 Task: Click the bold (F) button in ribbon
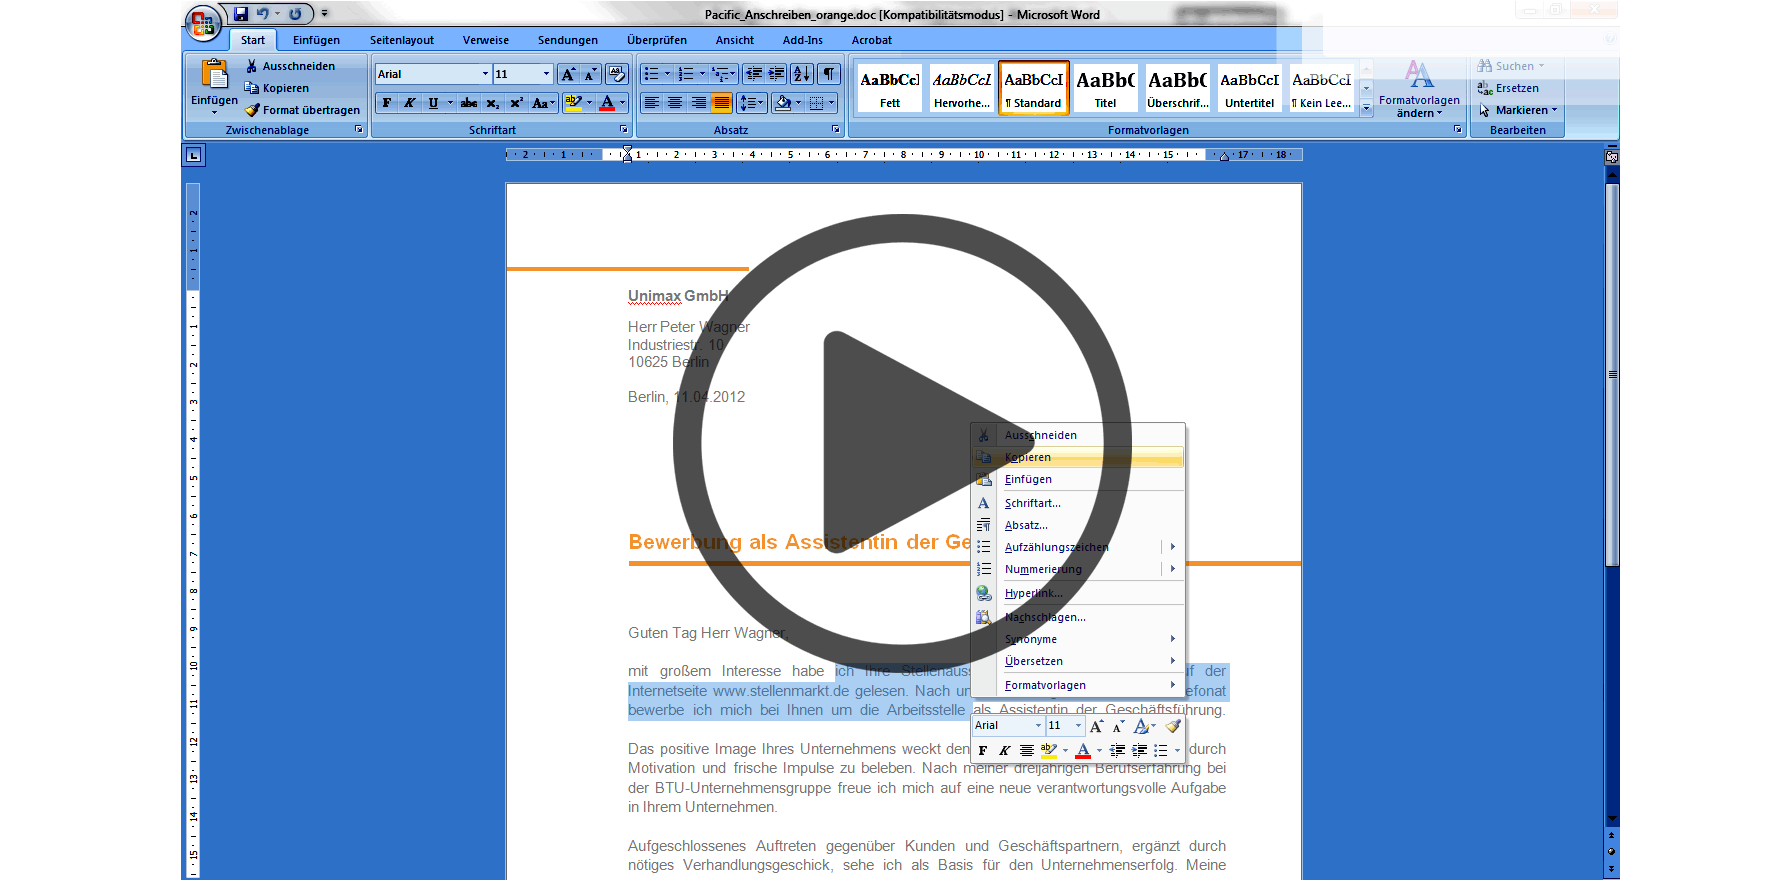[x=387, y=103]
